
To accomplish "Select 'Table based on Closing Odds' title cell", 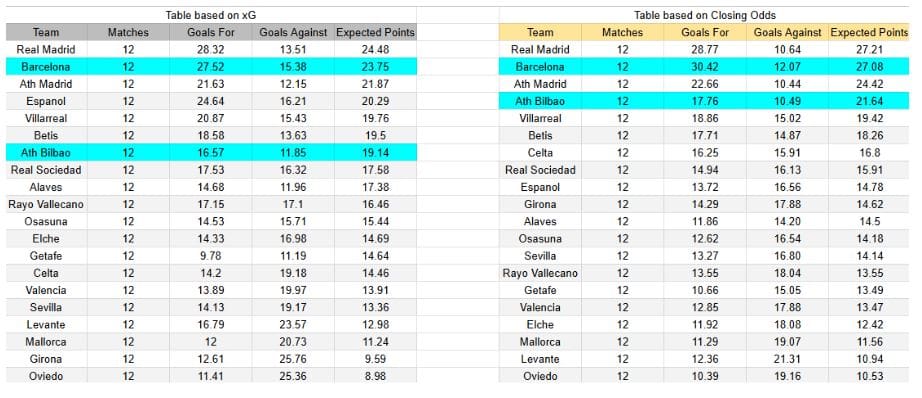I will click(x=704, y=15).
